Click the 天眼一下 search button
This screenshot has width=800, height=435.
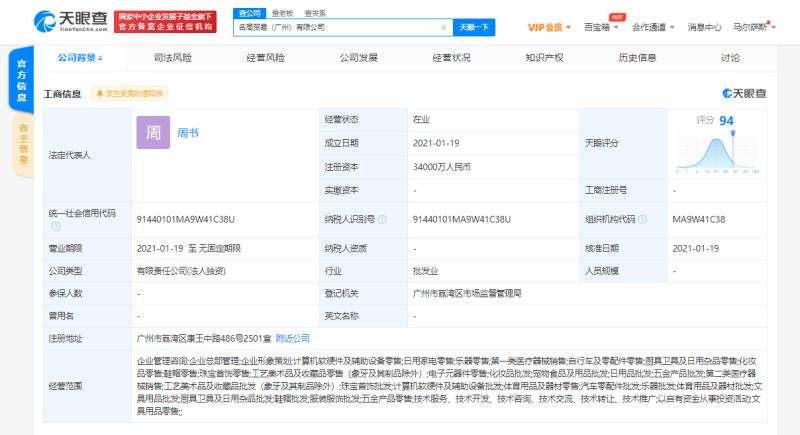point(474,28)
